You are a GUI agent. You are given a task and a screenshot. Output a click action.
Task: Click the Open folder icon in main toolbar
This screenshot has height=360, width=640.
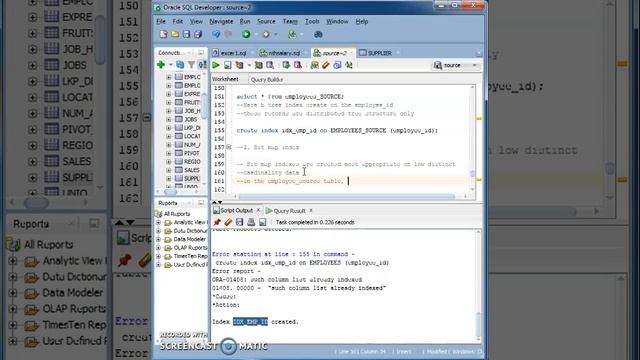tap(175, 35)
